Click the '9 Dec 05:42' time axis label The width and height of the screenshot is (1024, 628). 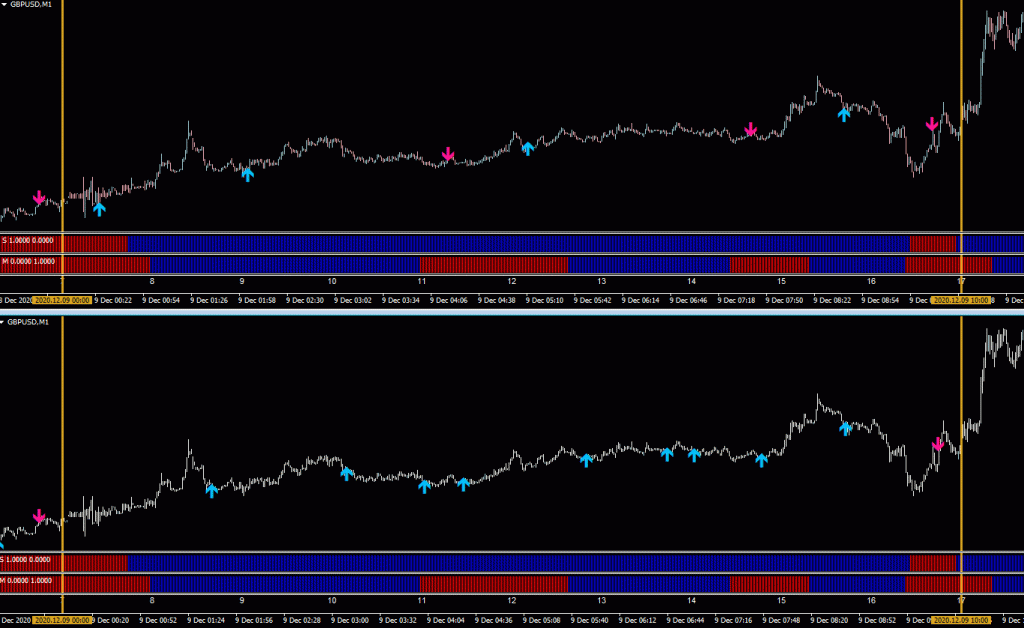[592, 301]
